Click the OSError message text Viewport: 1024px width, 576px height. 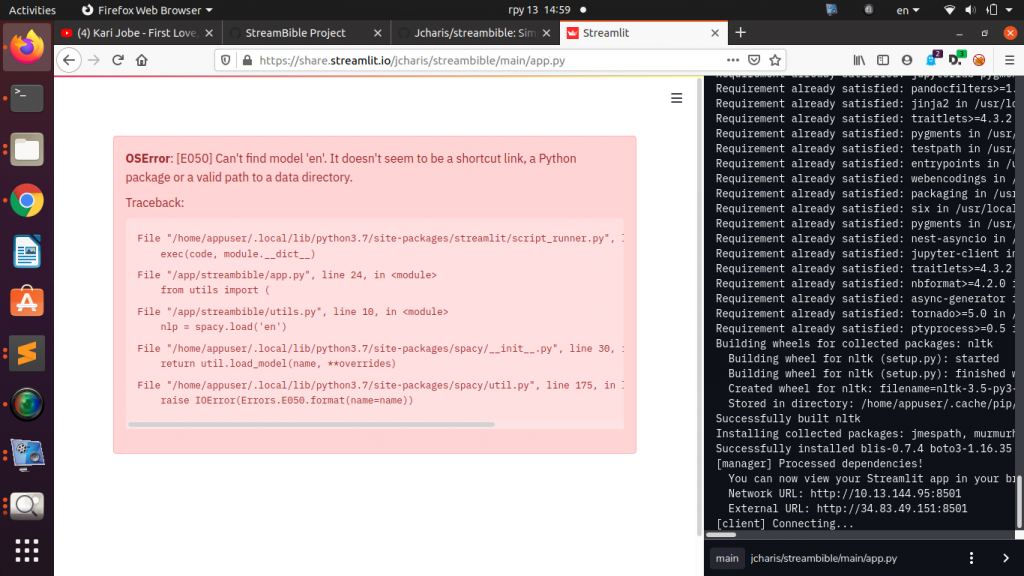click(x=351, y=168)
